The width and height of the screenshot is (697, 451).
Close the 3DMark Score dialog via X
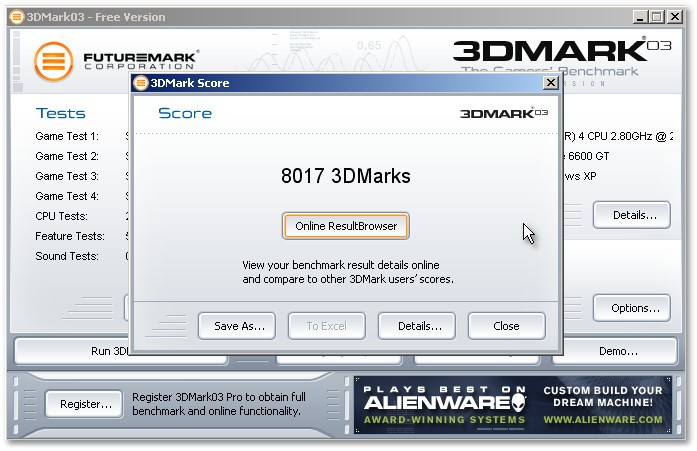(551, 83)
